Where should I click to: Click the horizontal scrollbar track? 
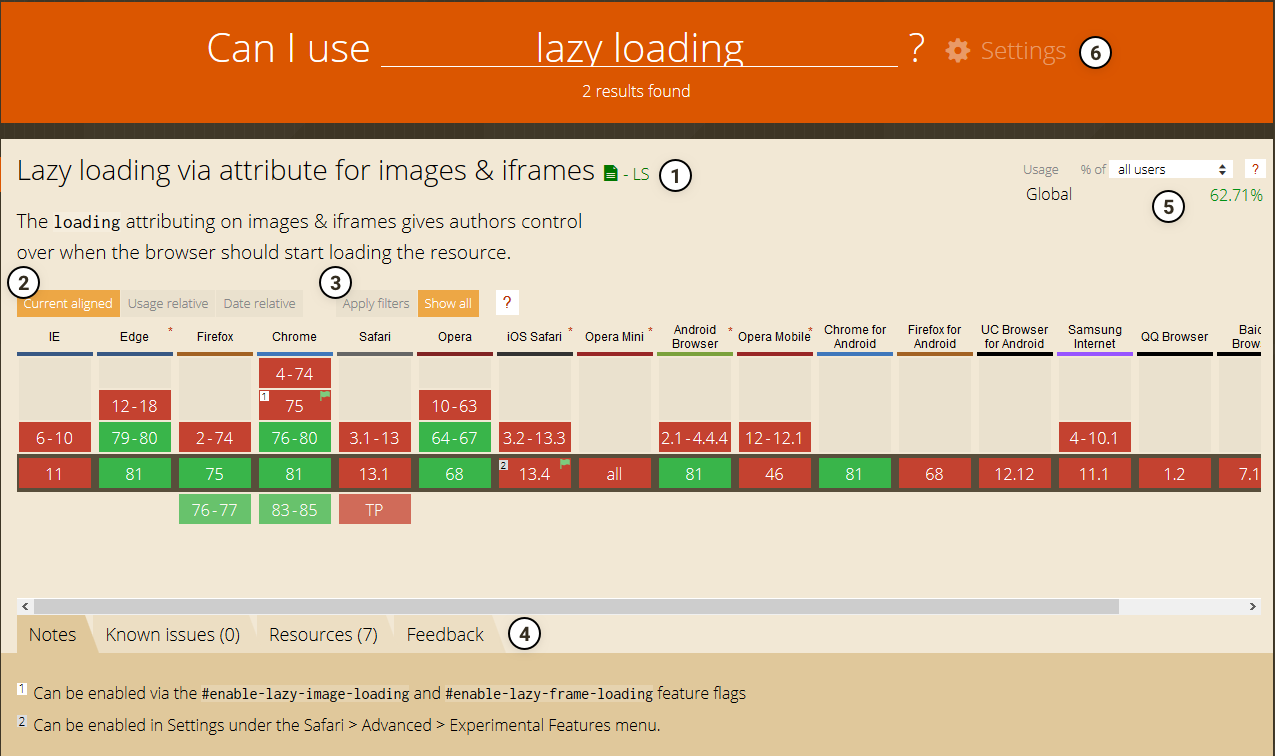pyautogui.click(x=639, y=606)
